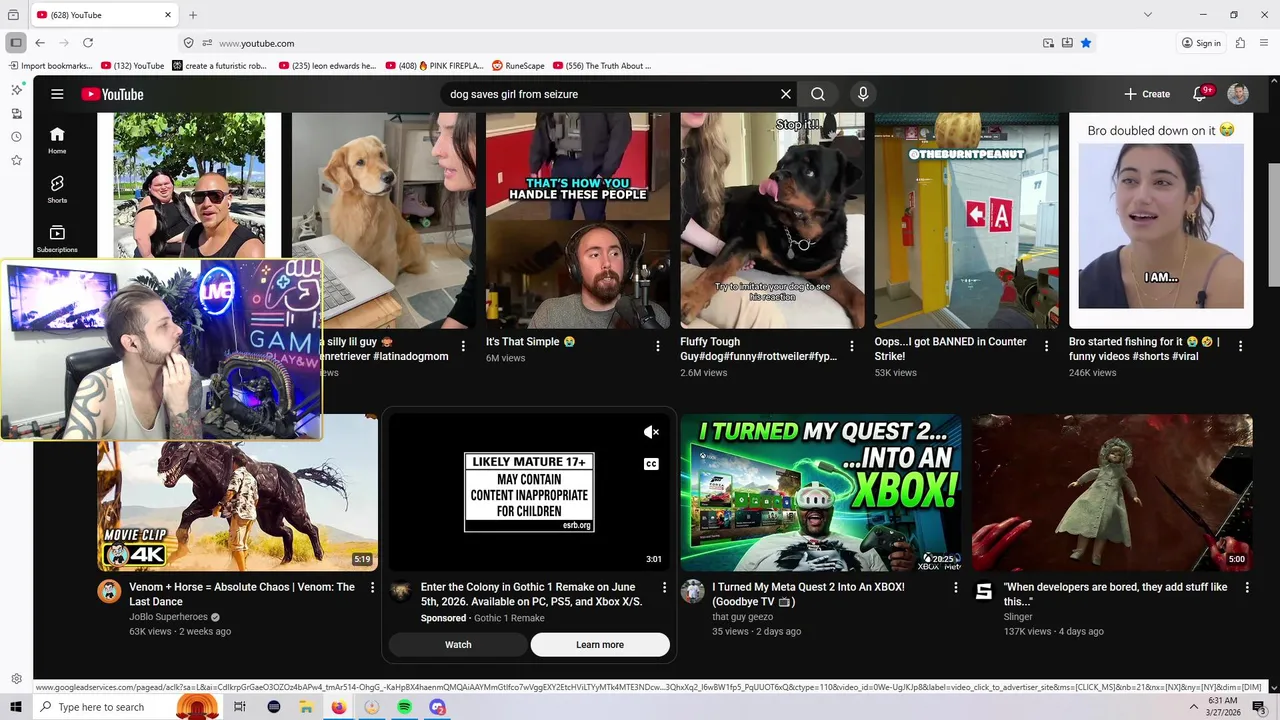The image size is (1280, 720).
Task: Toggle captions on the Gothic ad preview
Action: [651, 464]
